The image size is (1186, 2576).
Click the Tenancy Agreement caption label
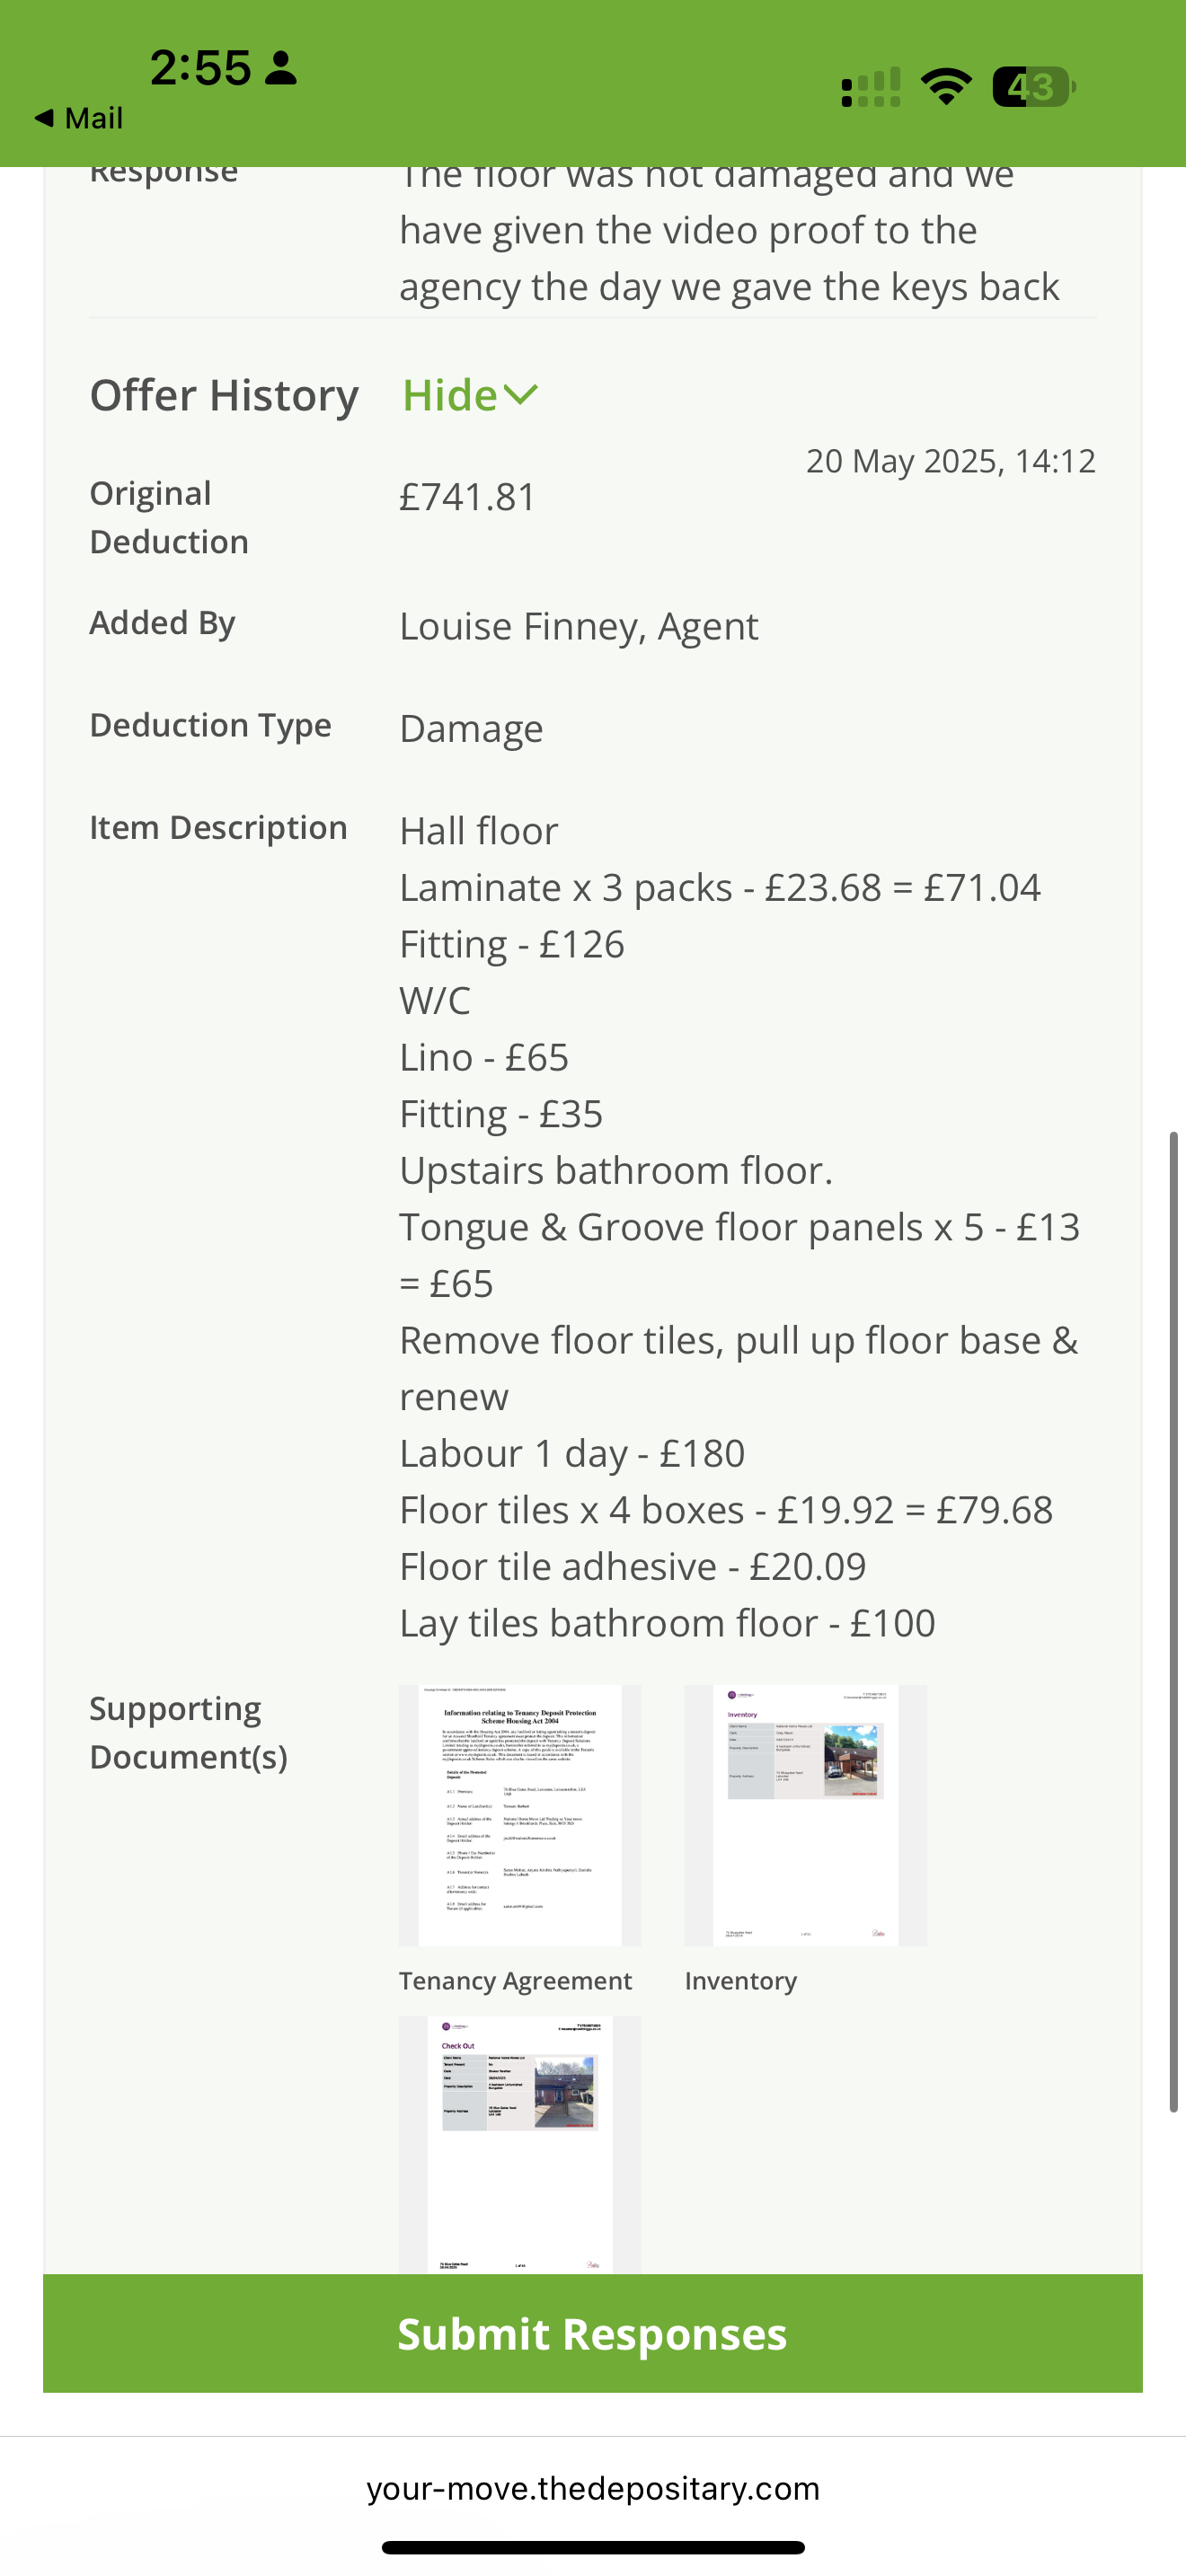pos(515,1981)
